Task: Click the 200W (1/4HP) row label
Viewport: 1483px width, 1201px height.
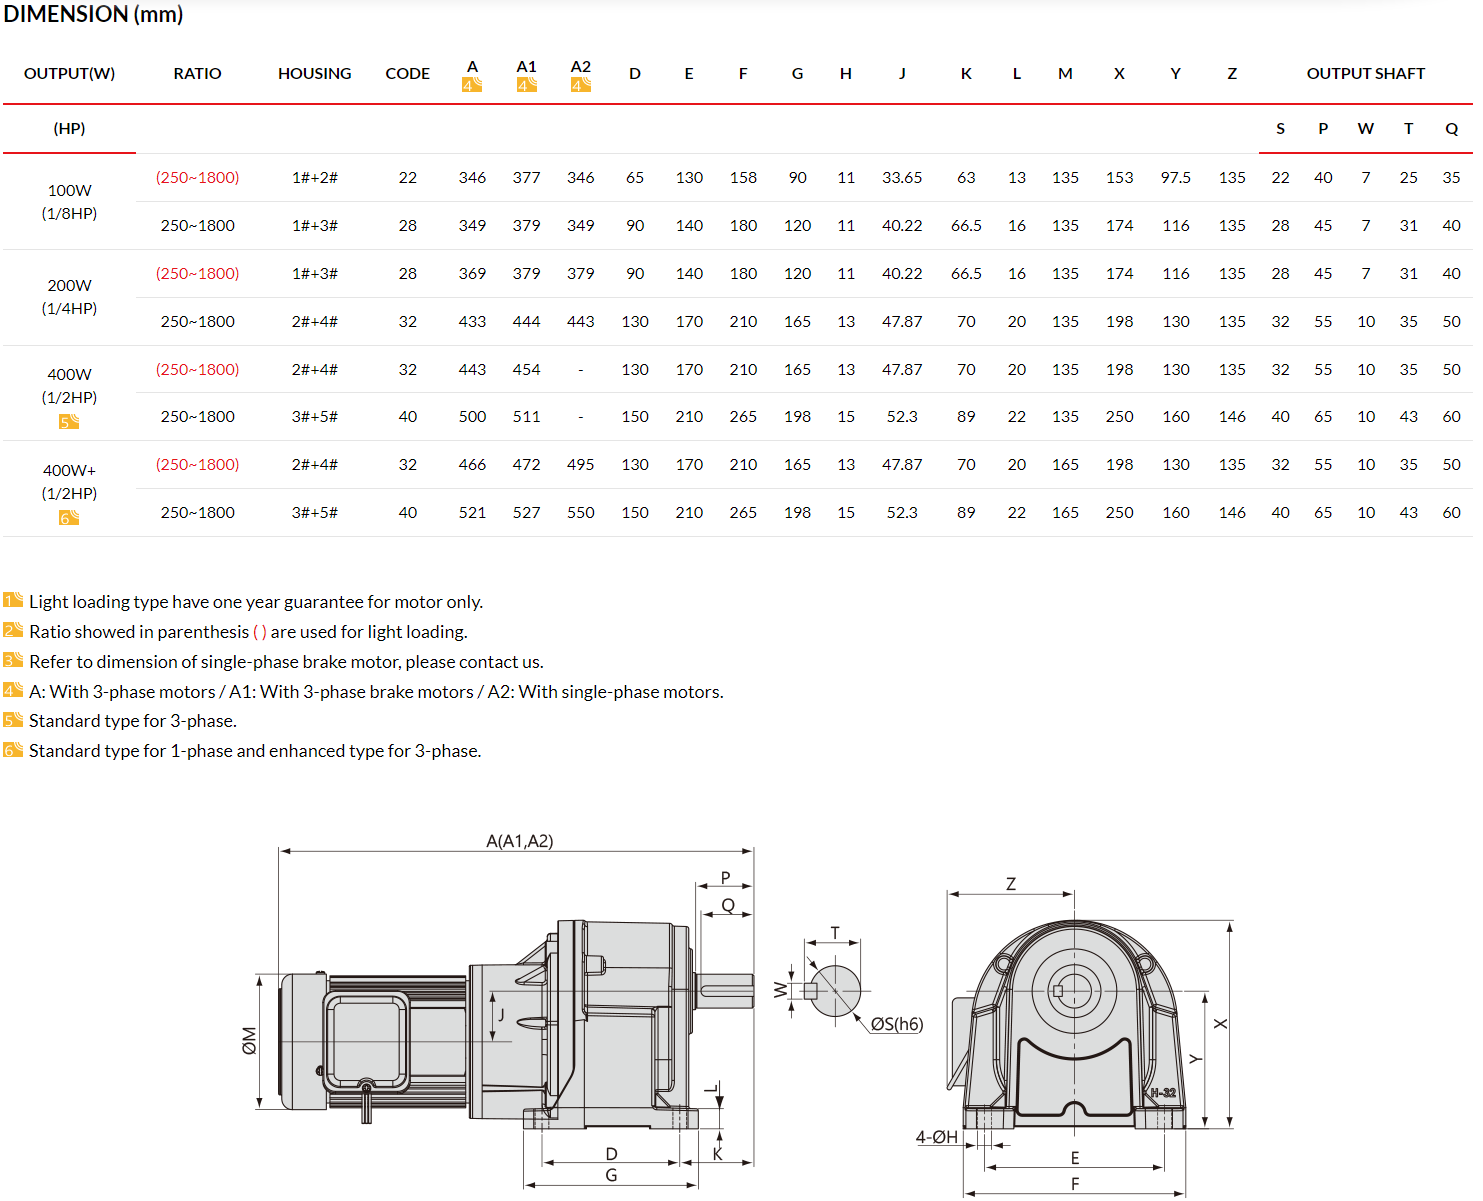Action: [69, 297]
